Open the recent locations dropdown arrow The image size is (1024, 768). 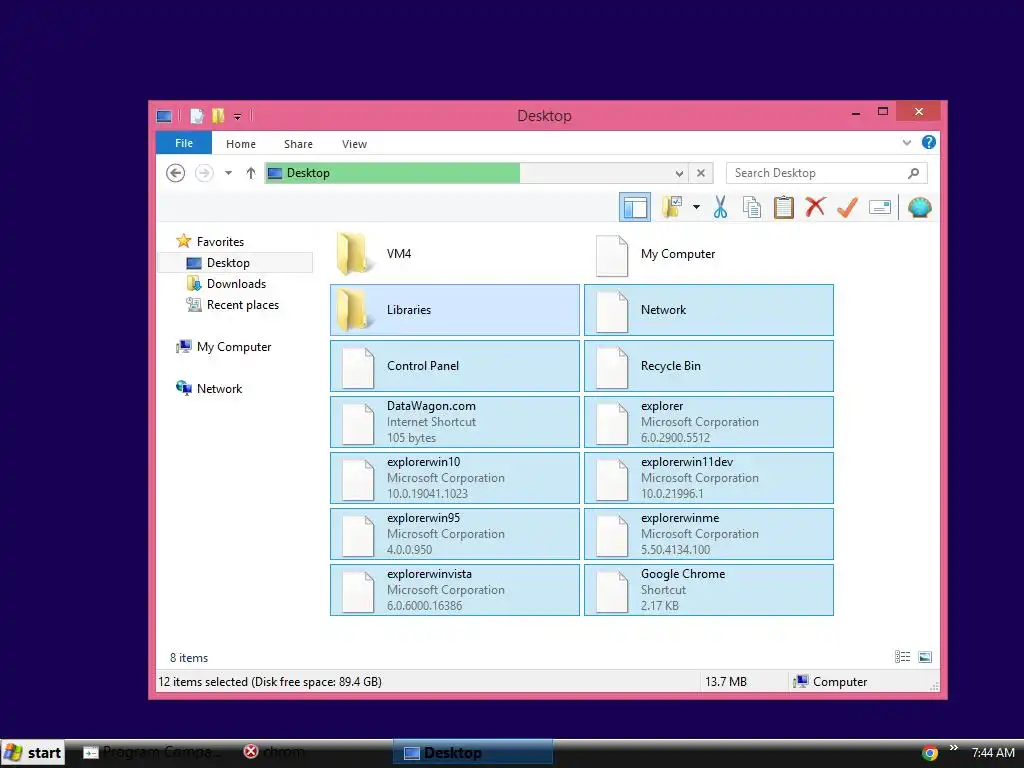pyautogui.click(x=228, y=173)
